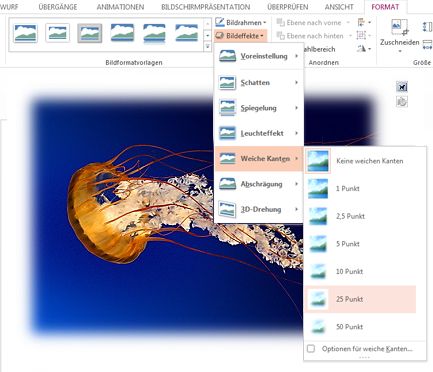
Task: Open the rotate objects dropdown icon
Action: click(364, 49)
